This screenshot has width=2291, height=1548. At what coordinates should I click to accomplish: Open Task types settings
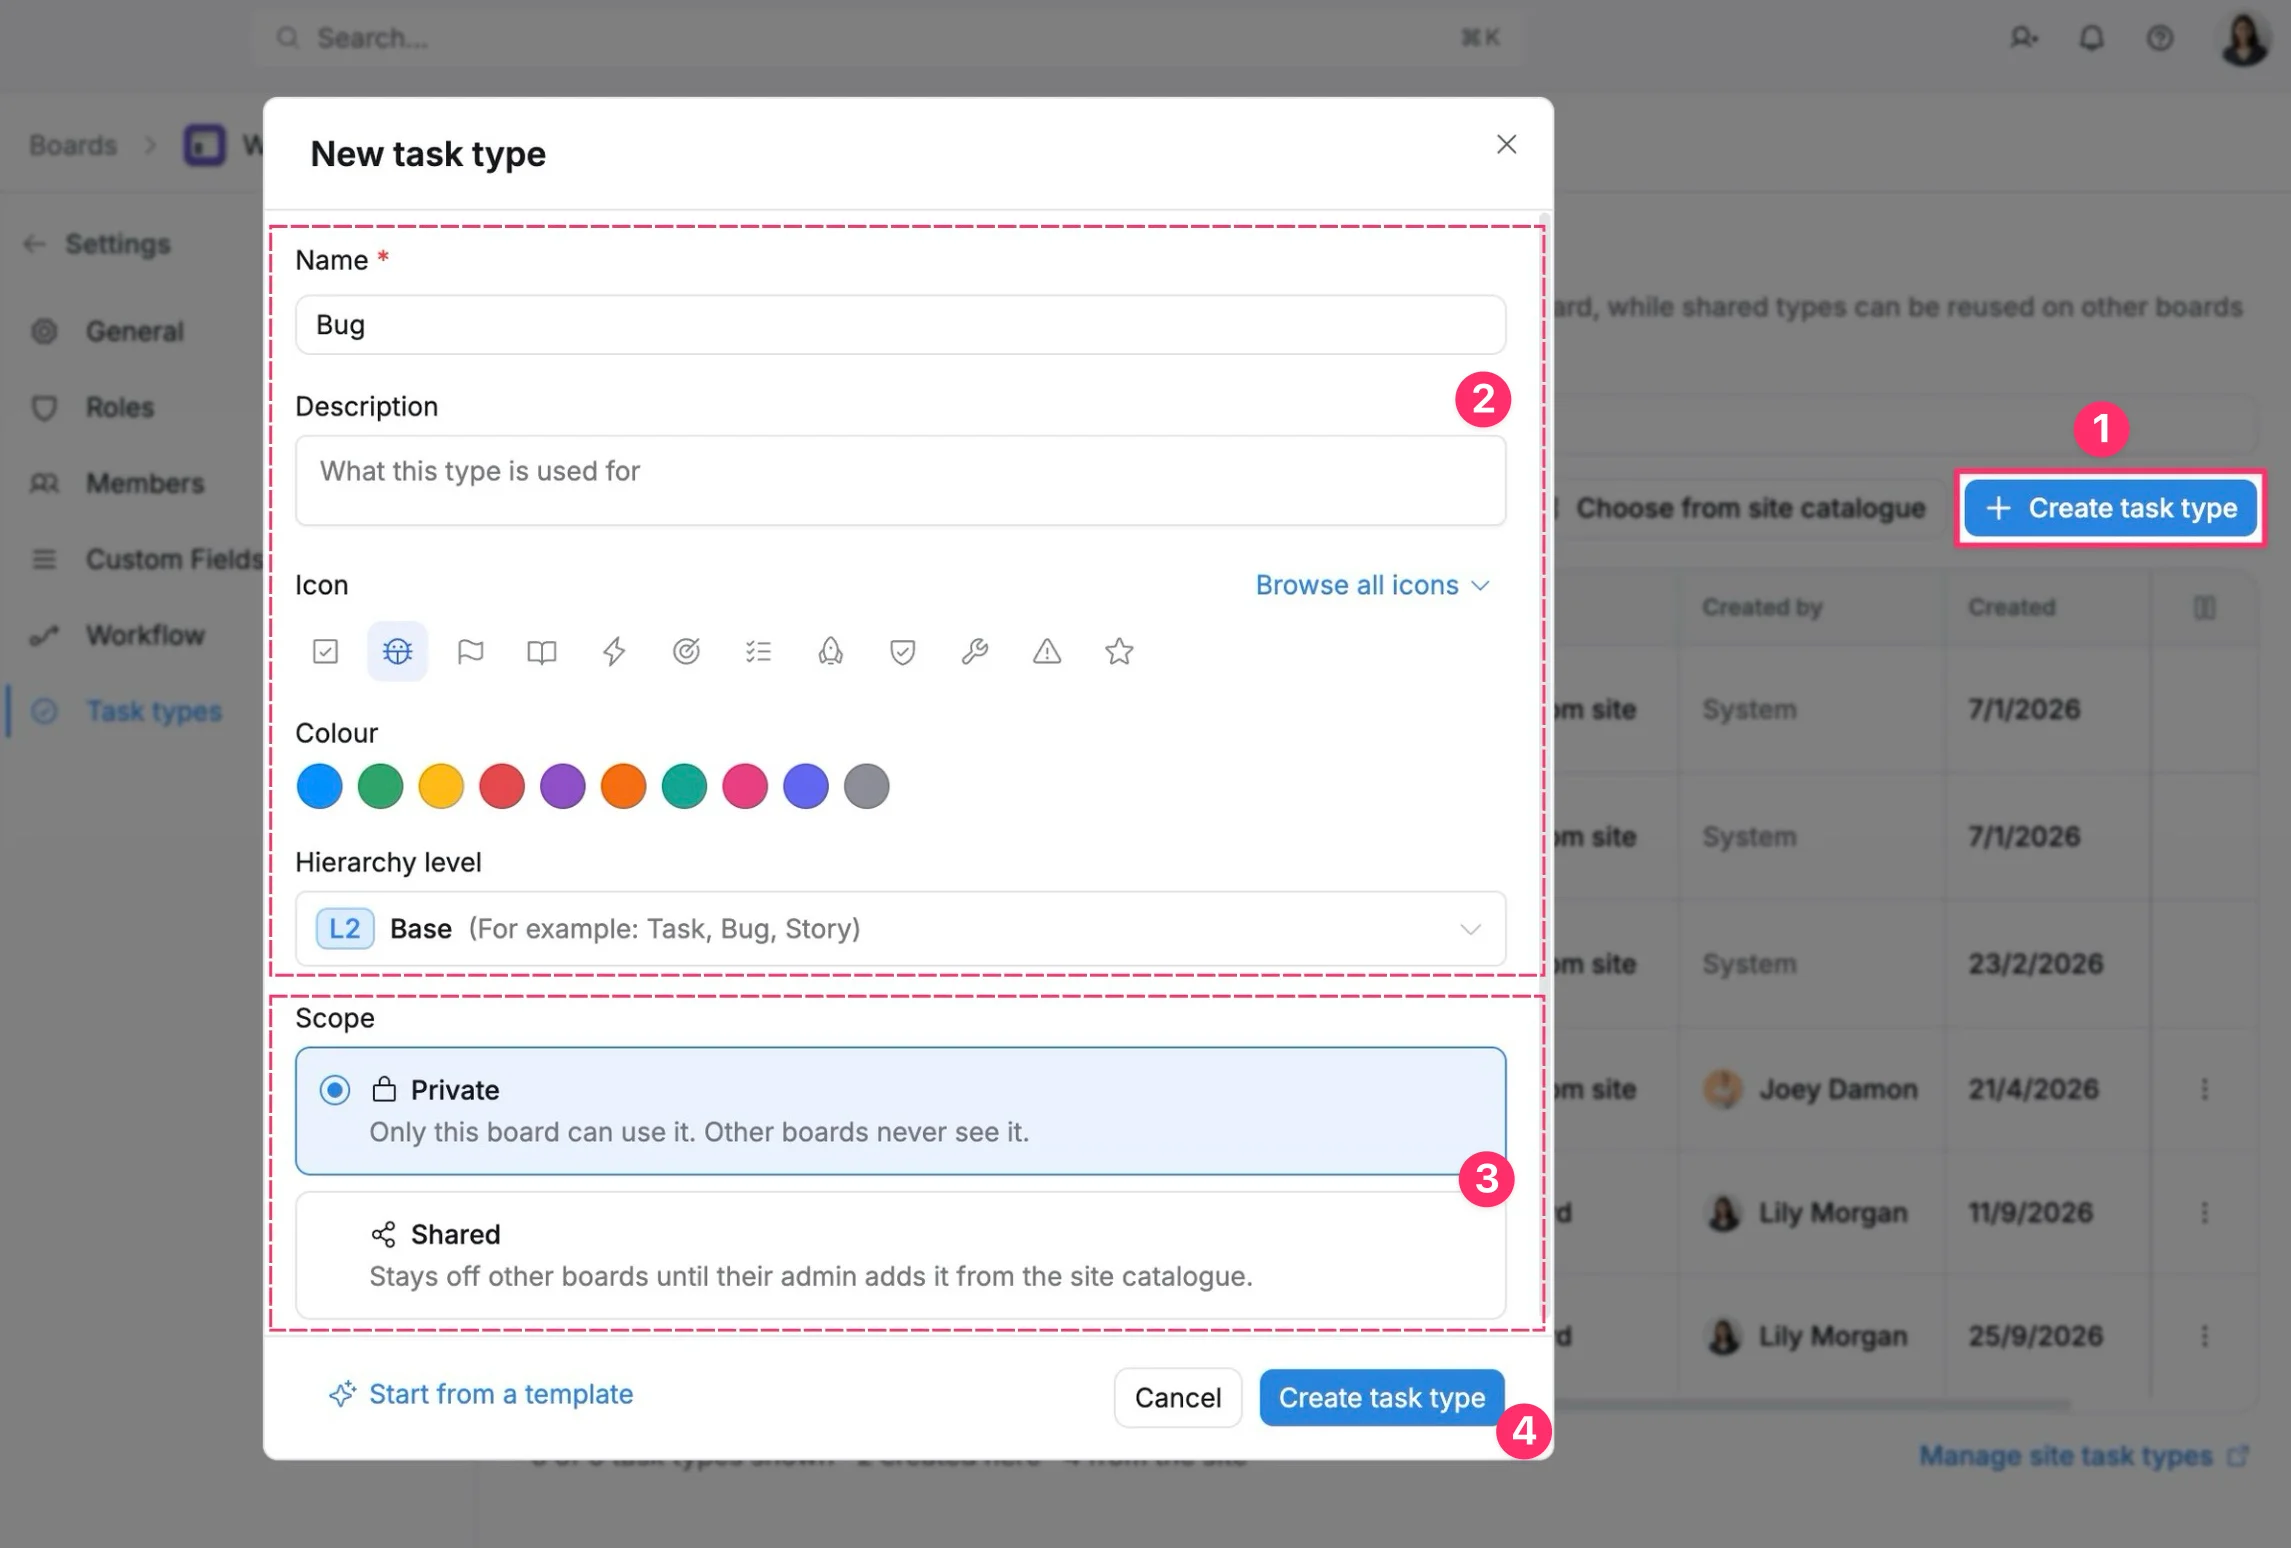(x=153, y=711)
